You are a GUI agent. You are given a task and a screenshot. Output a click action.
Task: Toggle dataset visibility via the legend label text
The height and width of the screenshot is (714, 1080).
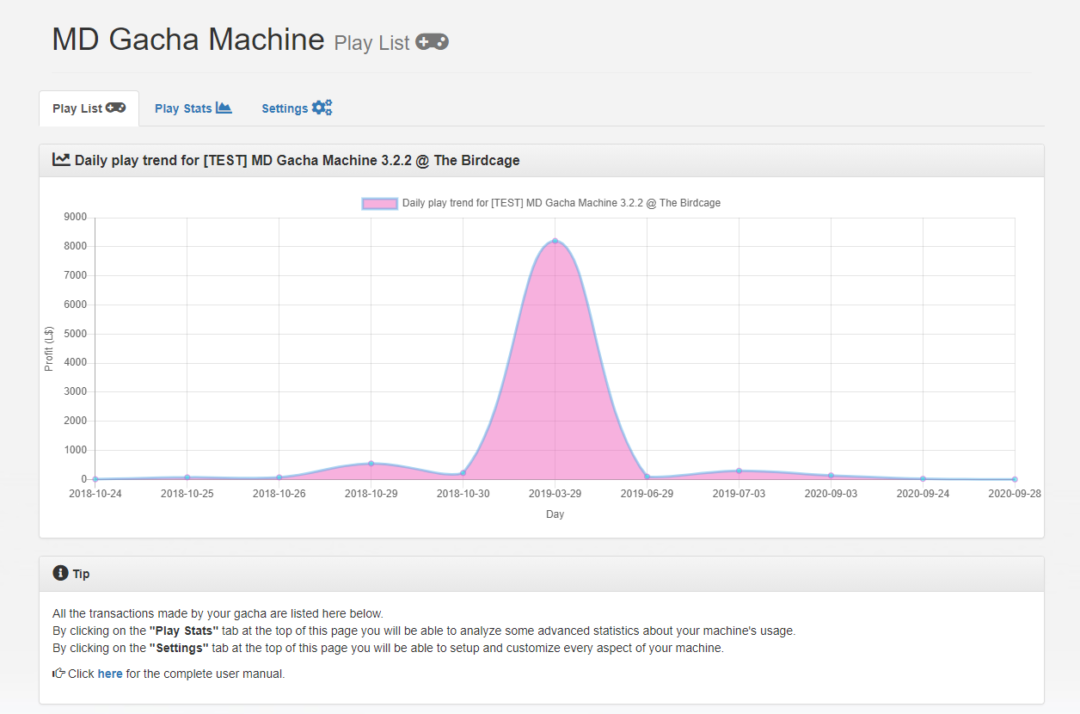[561, 203]
